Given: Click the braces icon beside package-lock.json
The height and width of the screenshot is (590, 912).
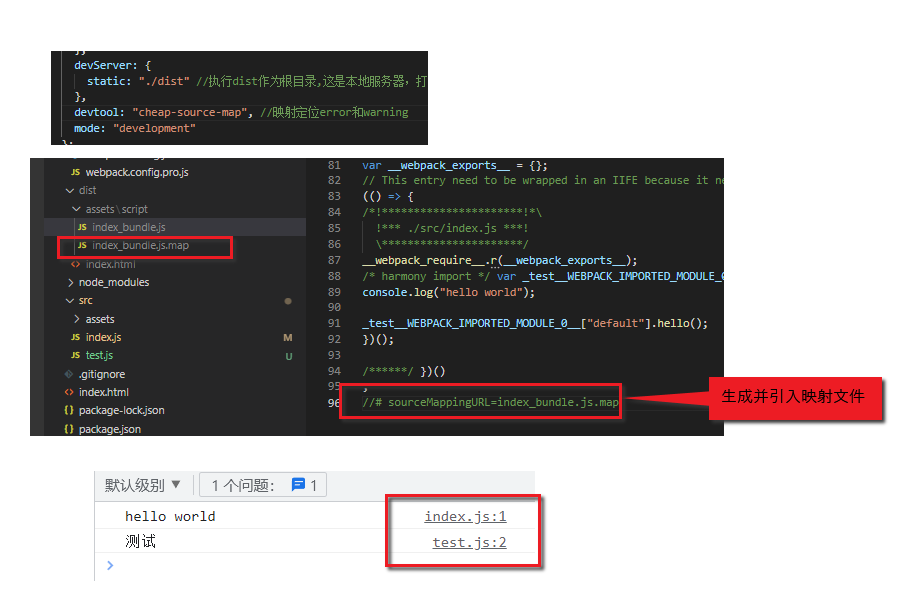Looking at the screenshot, I should pyautogui.click(x=69, y=410).
